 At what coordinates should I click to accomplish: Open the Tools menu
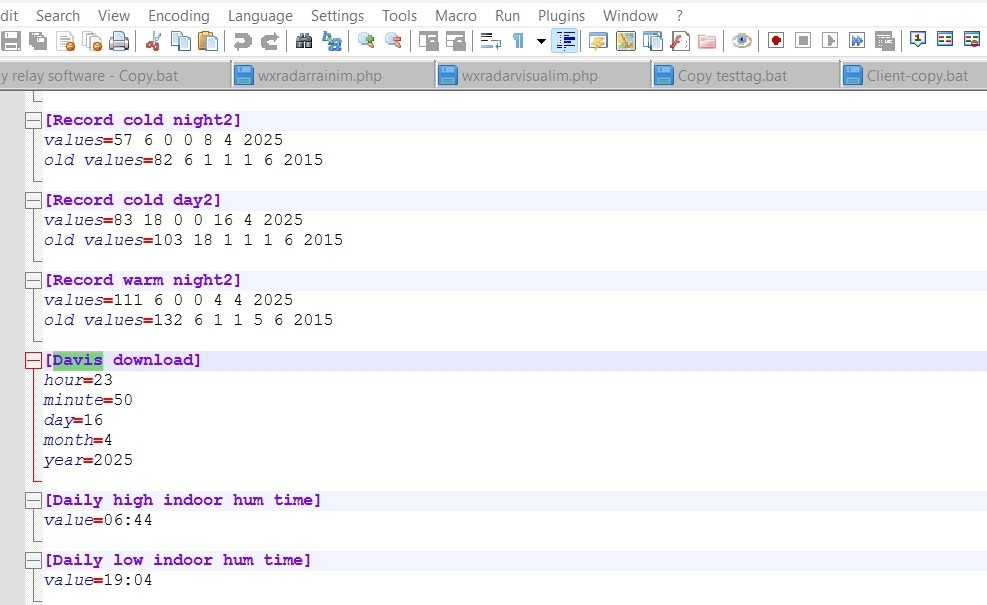(400, 16)
